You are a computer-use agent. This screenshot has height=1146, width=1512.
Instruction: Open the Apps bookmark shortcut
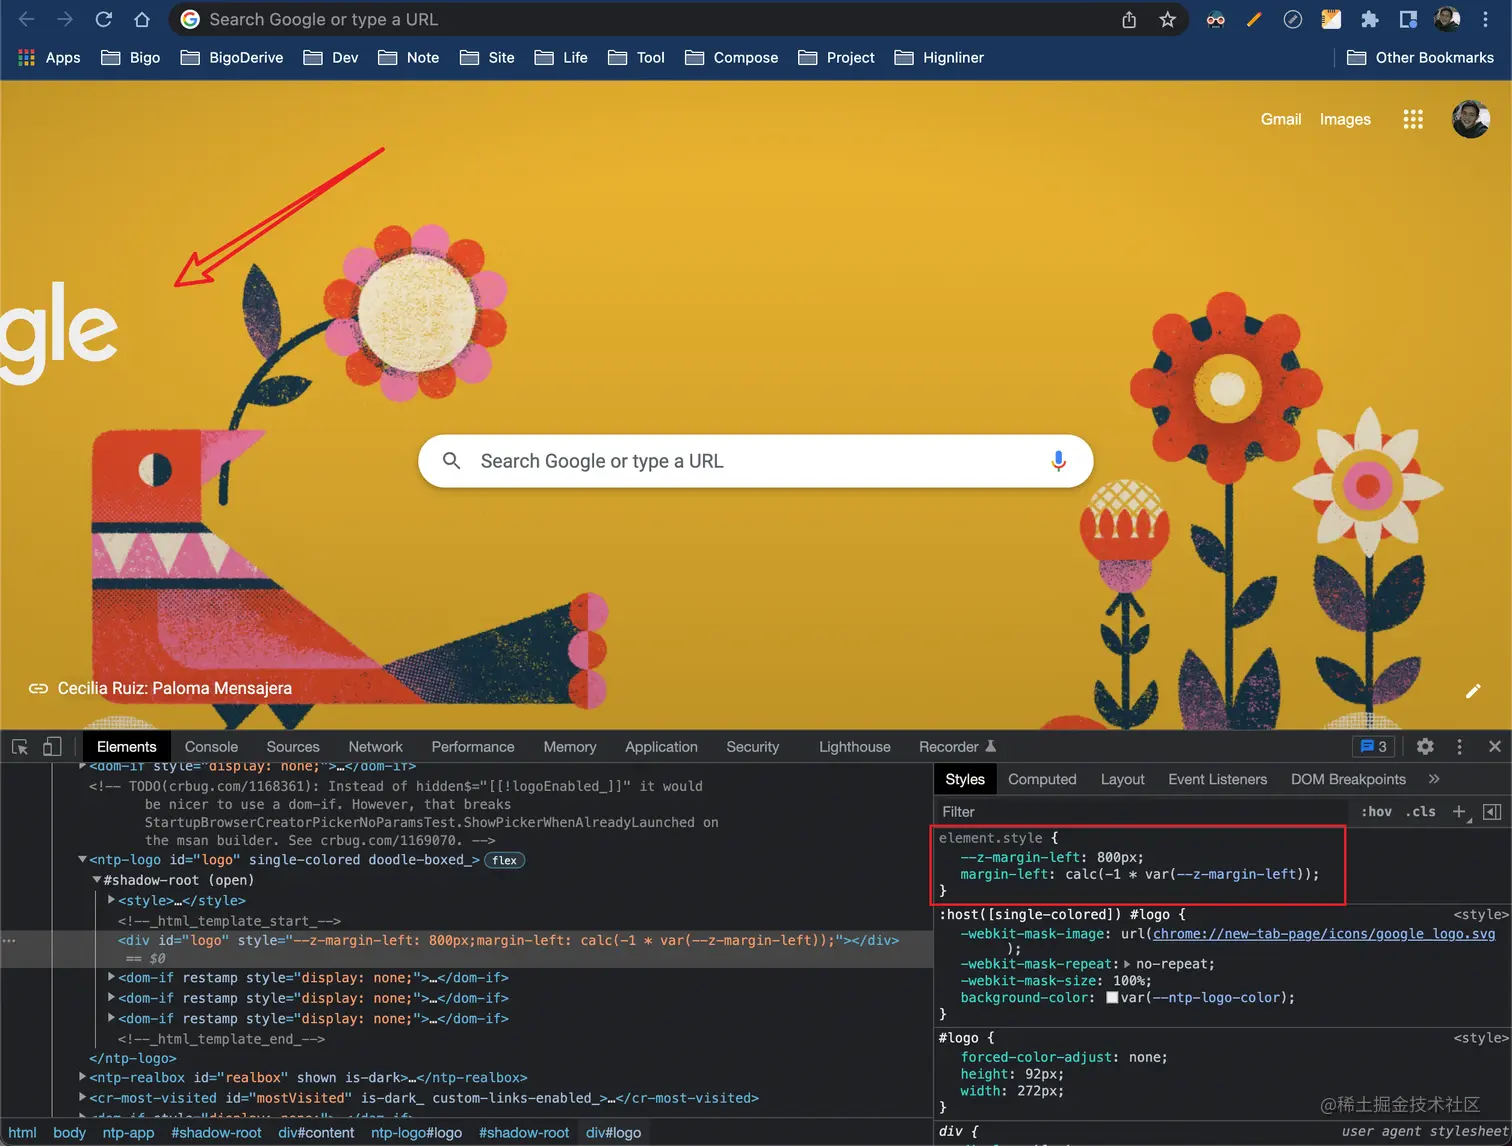click(x=49, y=58)
